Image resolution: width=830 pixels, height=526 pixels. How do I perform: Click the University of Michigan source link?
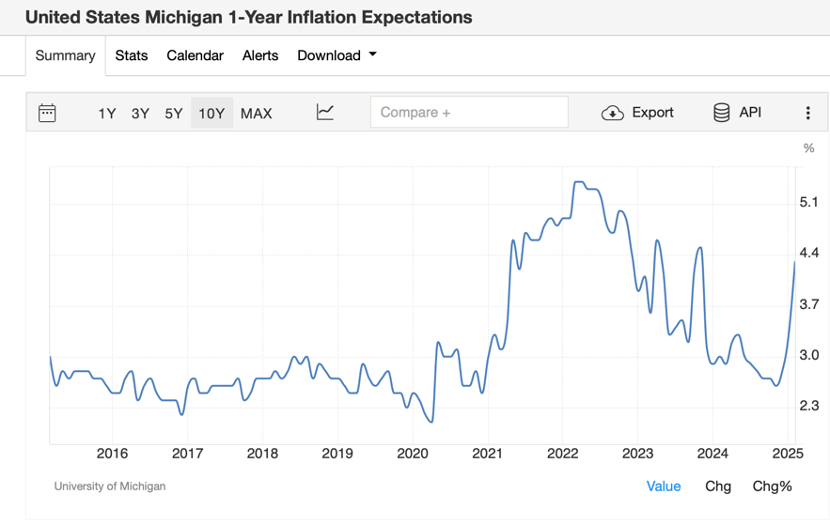click(110, 486)
